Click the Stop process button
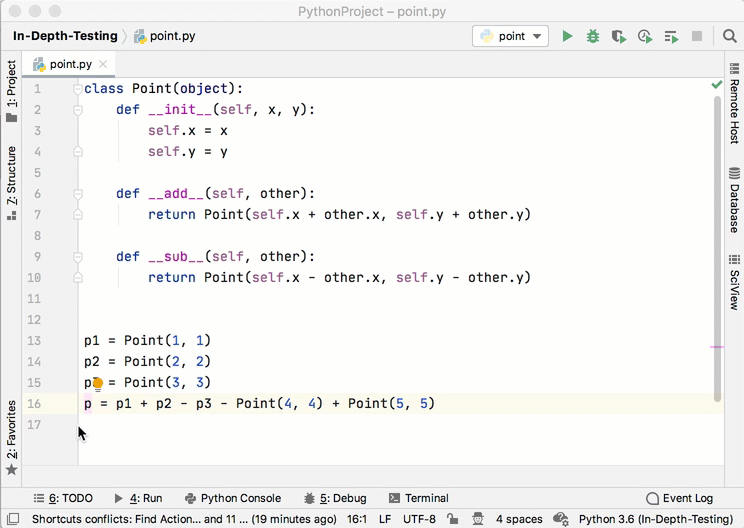The width and height of the screenshot is (744, 528). tap(697, 36)
